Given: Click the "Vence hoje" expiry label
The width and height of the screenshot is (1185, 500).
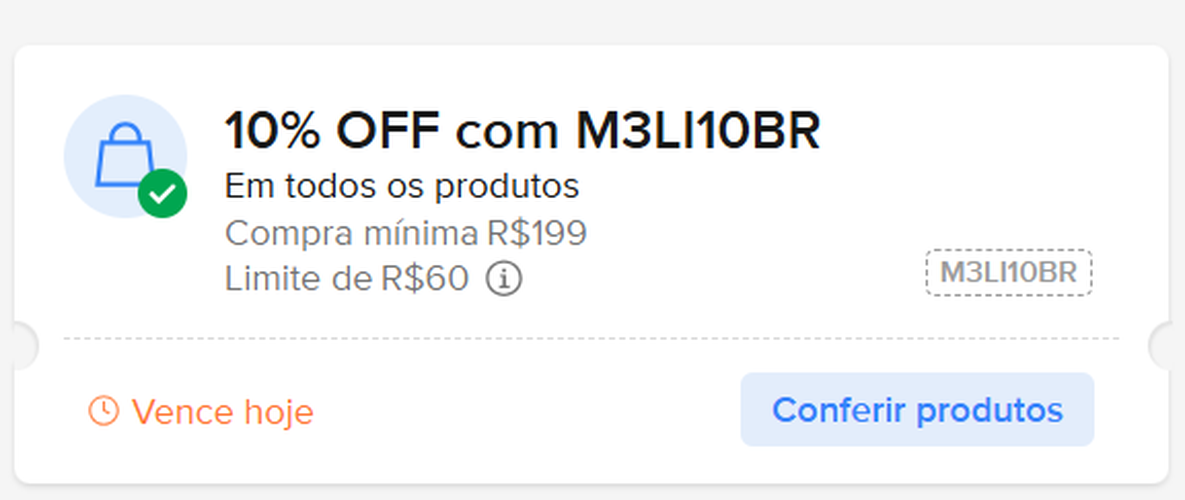Looking at the screenshot, I should coord(222,411).
